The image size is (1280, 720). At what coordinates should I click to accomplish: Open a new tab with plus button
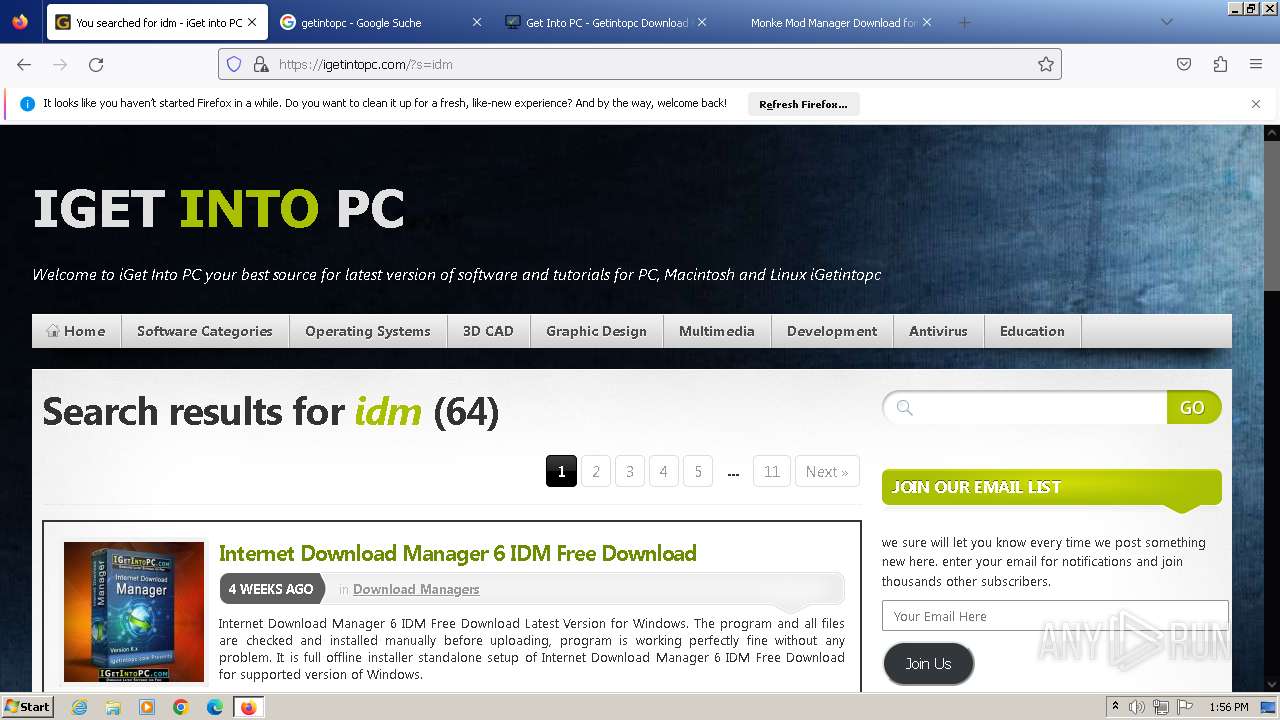[x=964, y=22]
